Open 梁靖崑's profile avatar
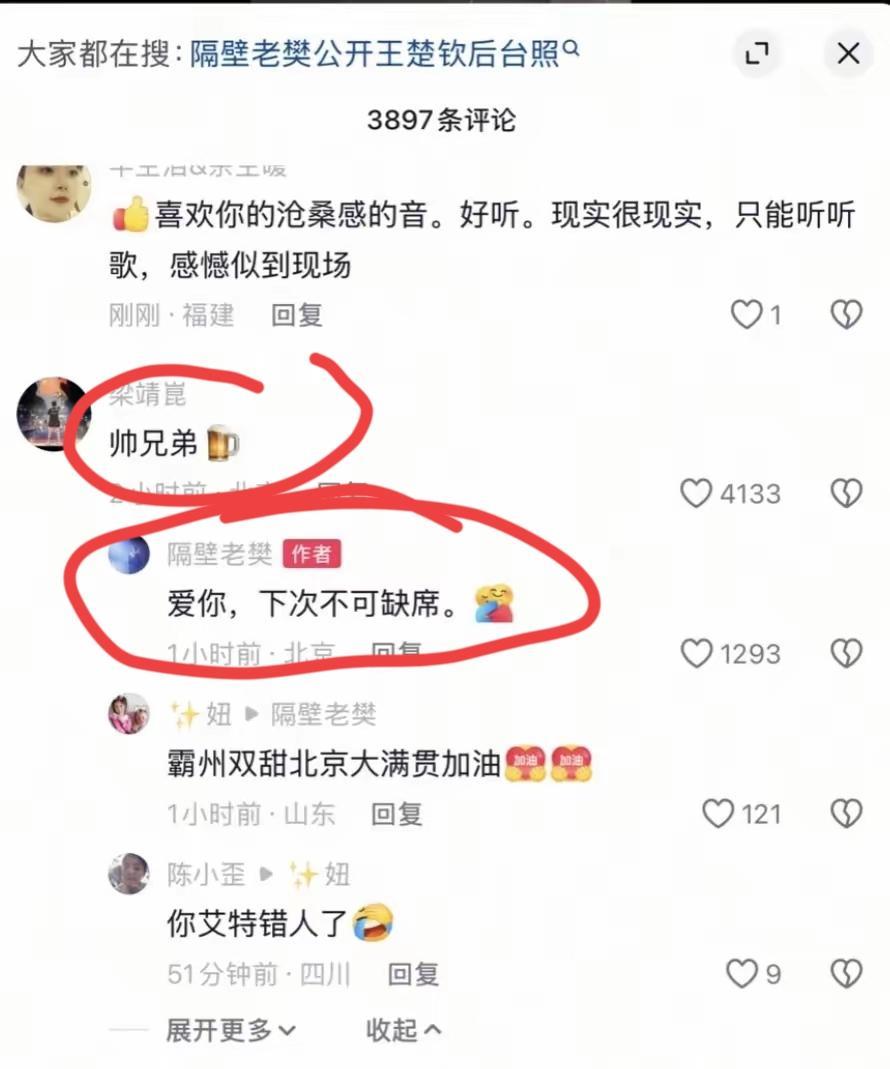The height and width of the screenshot is (1069, 890). (53, 414)
